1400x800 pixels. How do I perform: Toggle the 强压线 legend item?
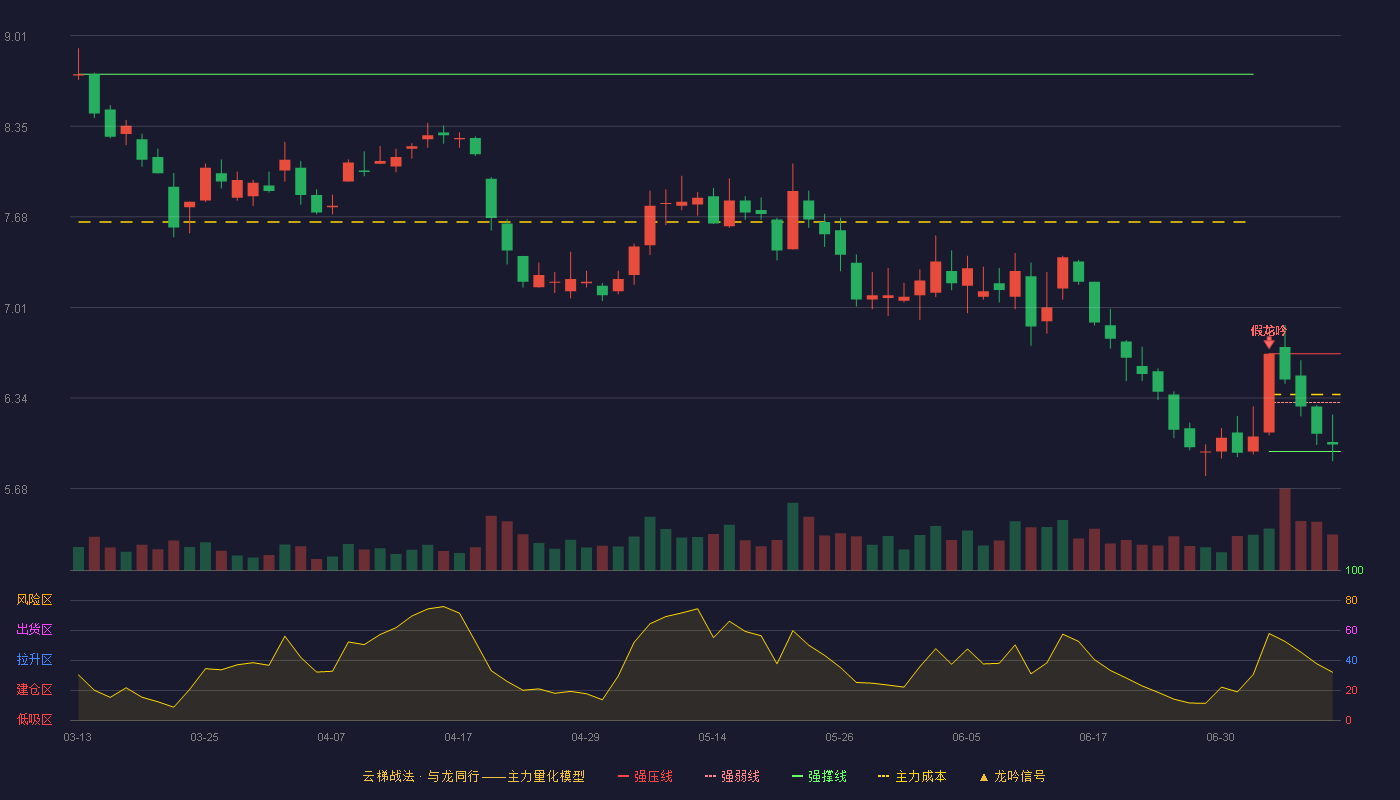[645, 776]
